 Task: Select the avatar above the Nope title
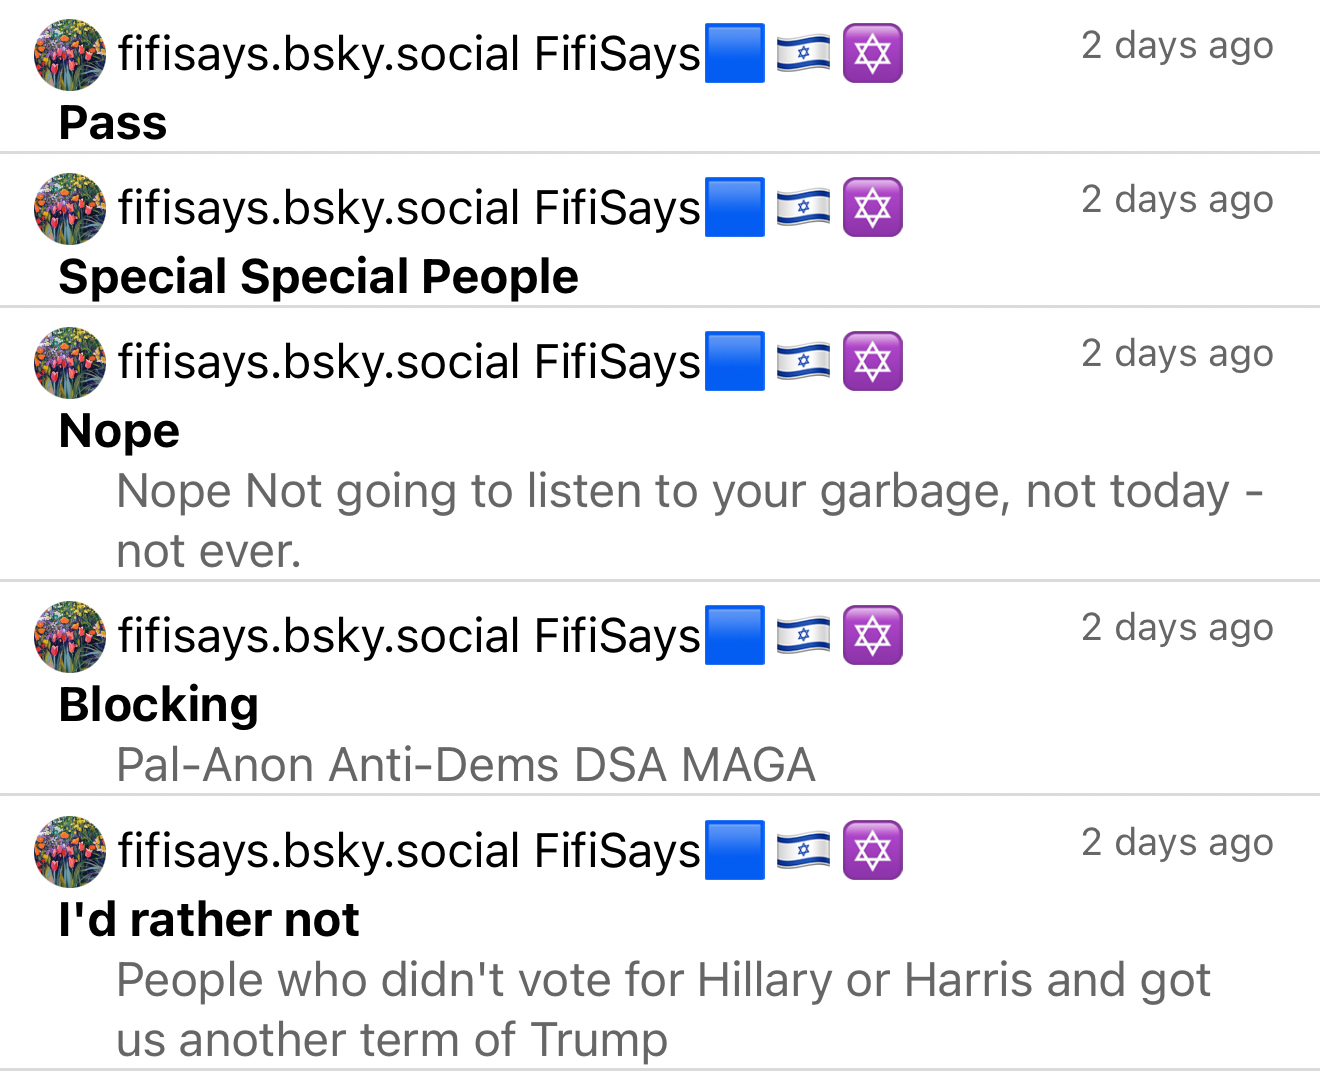point(70,362)
